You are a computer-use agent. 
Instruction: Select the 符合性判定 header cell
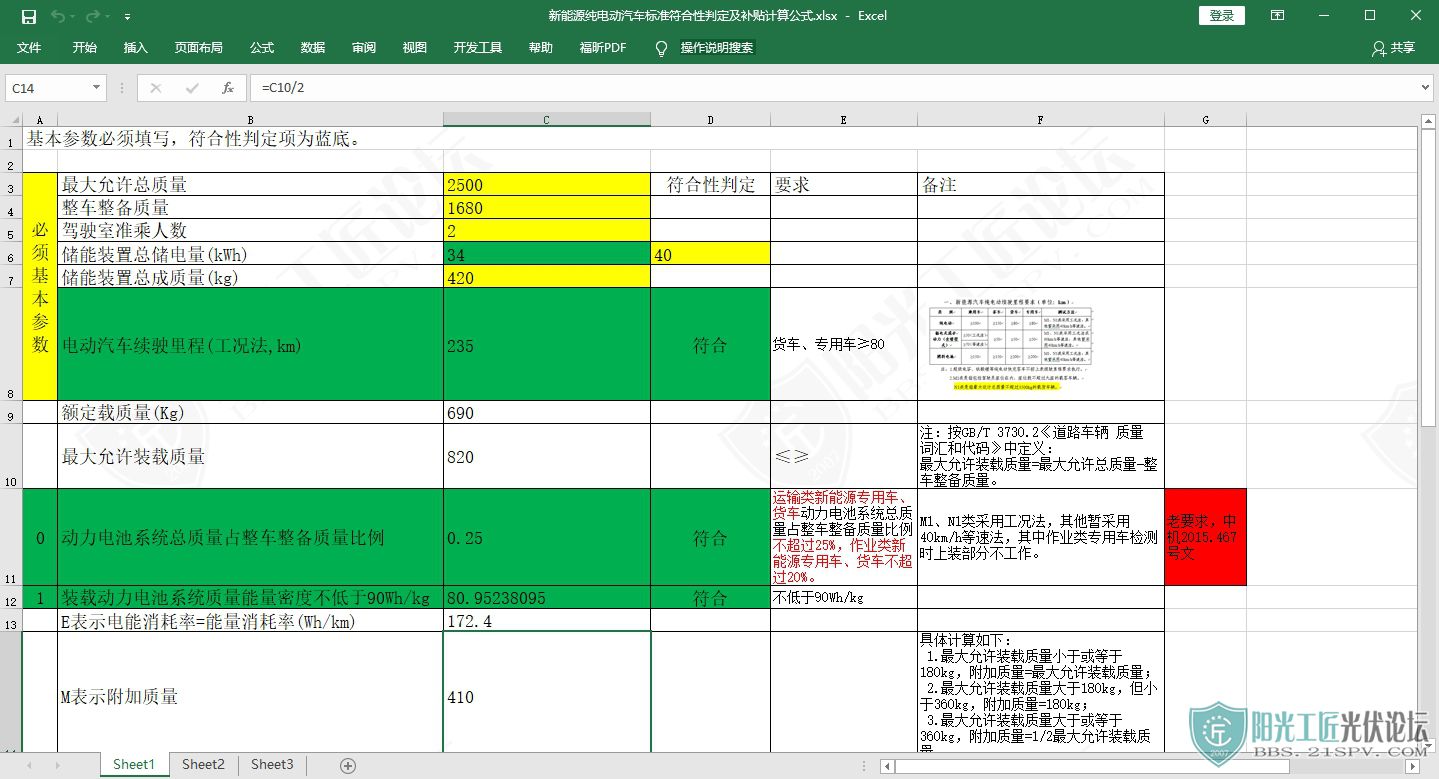[710, 184]
